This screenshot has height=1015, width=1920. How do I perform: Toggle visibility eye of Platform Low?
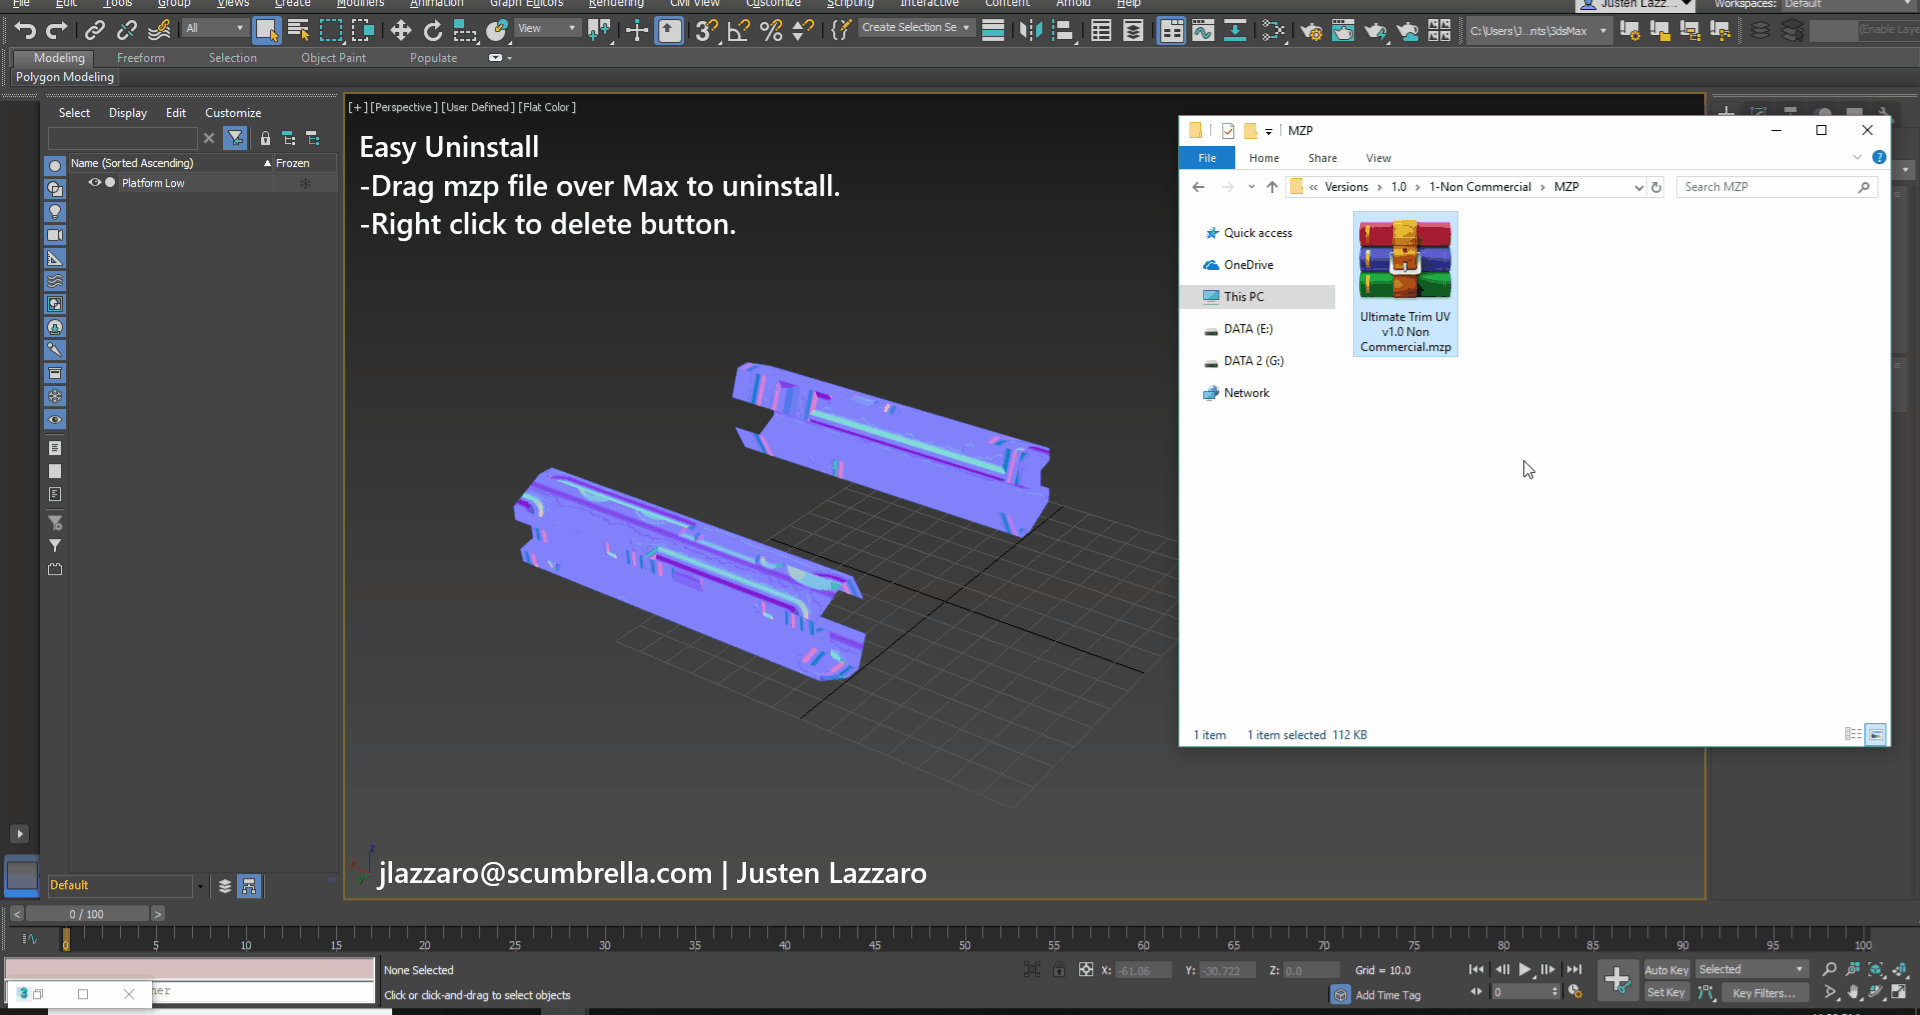click(x=95, y=183)
